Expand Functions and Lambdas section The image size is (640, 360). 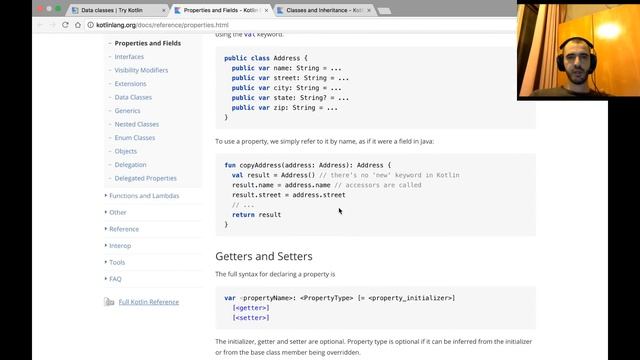(x=144, y=196)
